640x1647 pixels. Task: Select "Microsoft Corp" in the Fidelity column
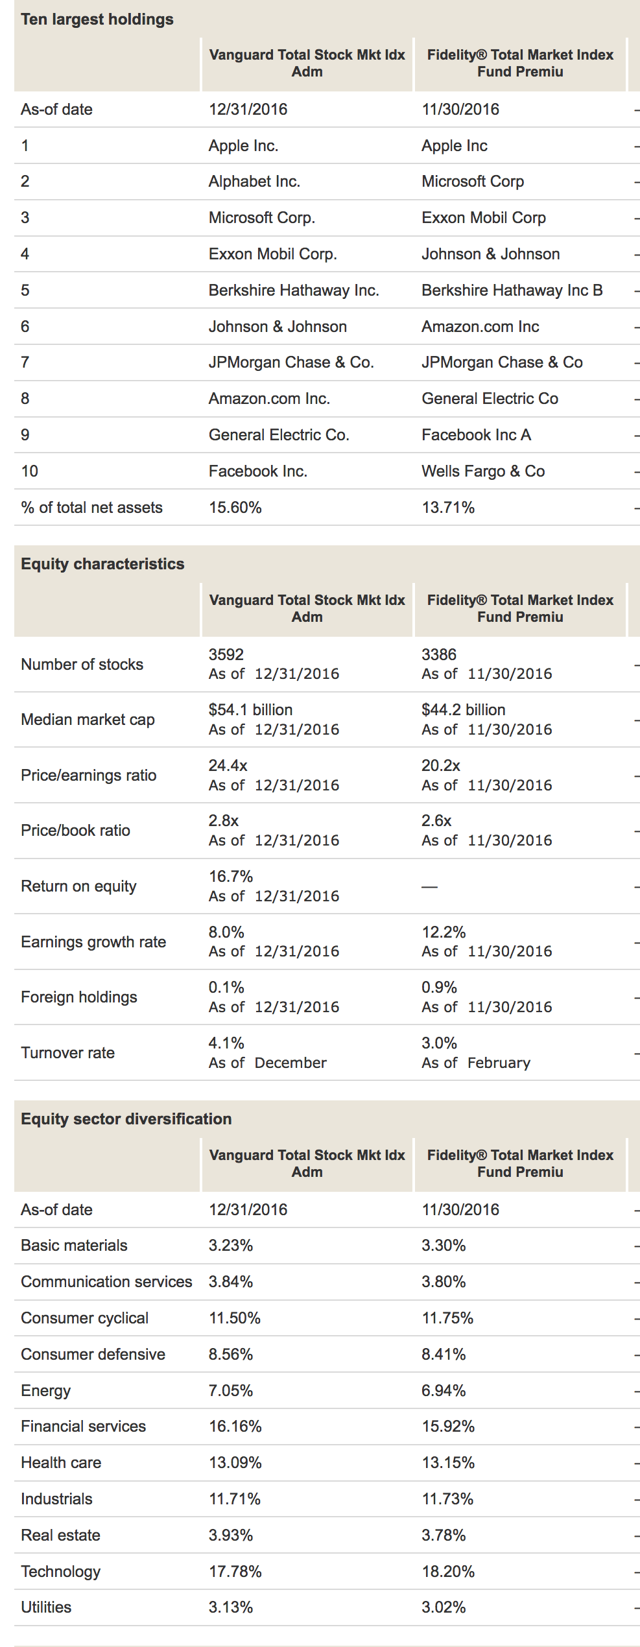[473, 182]
